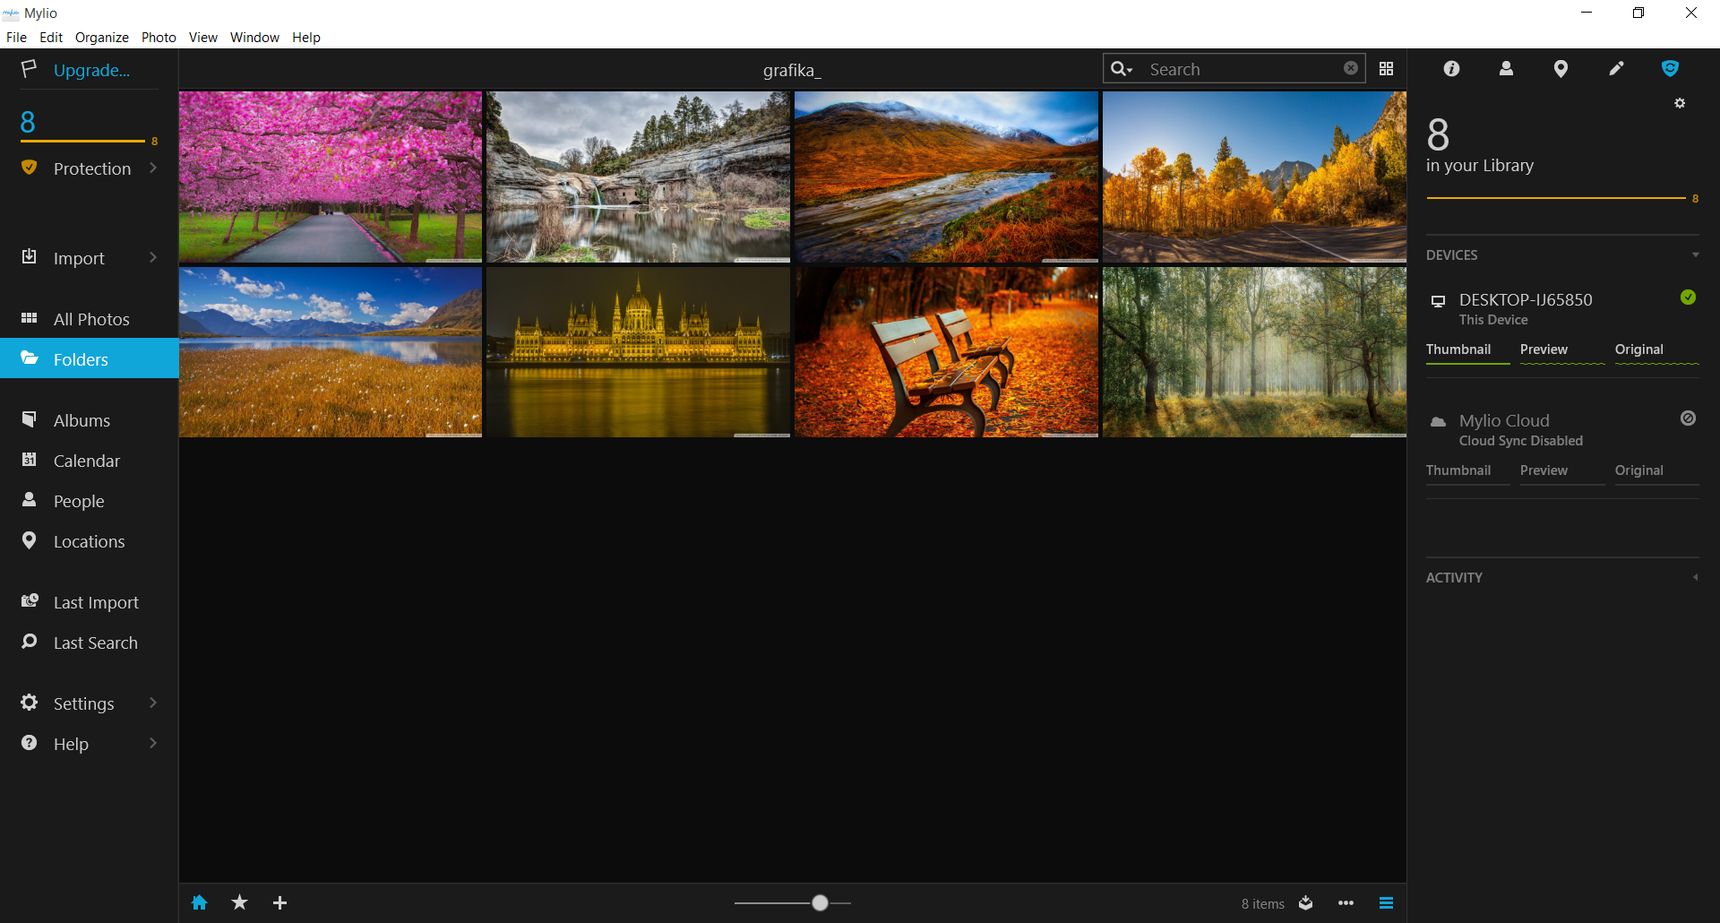1720x923 pixels.
Task: Click the Import sidebar icon
Action: pos(29,257)
